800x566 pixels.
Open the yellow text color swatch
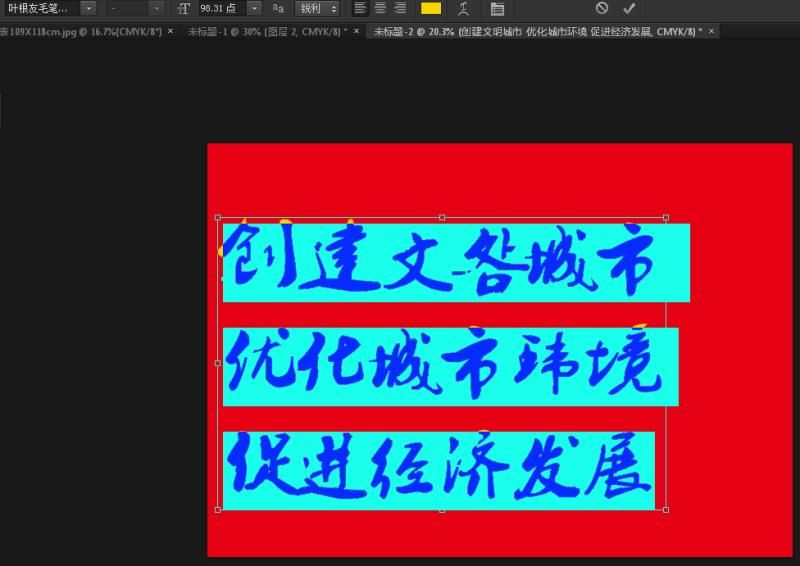tap(431, 8)
